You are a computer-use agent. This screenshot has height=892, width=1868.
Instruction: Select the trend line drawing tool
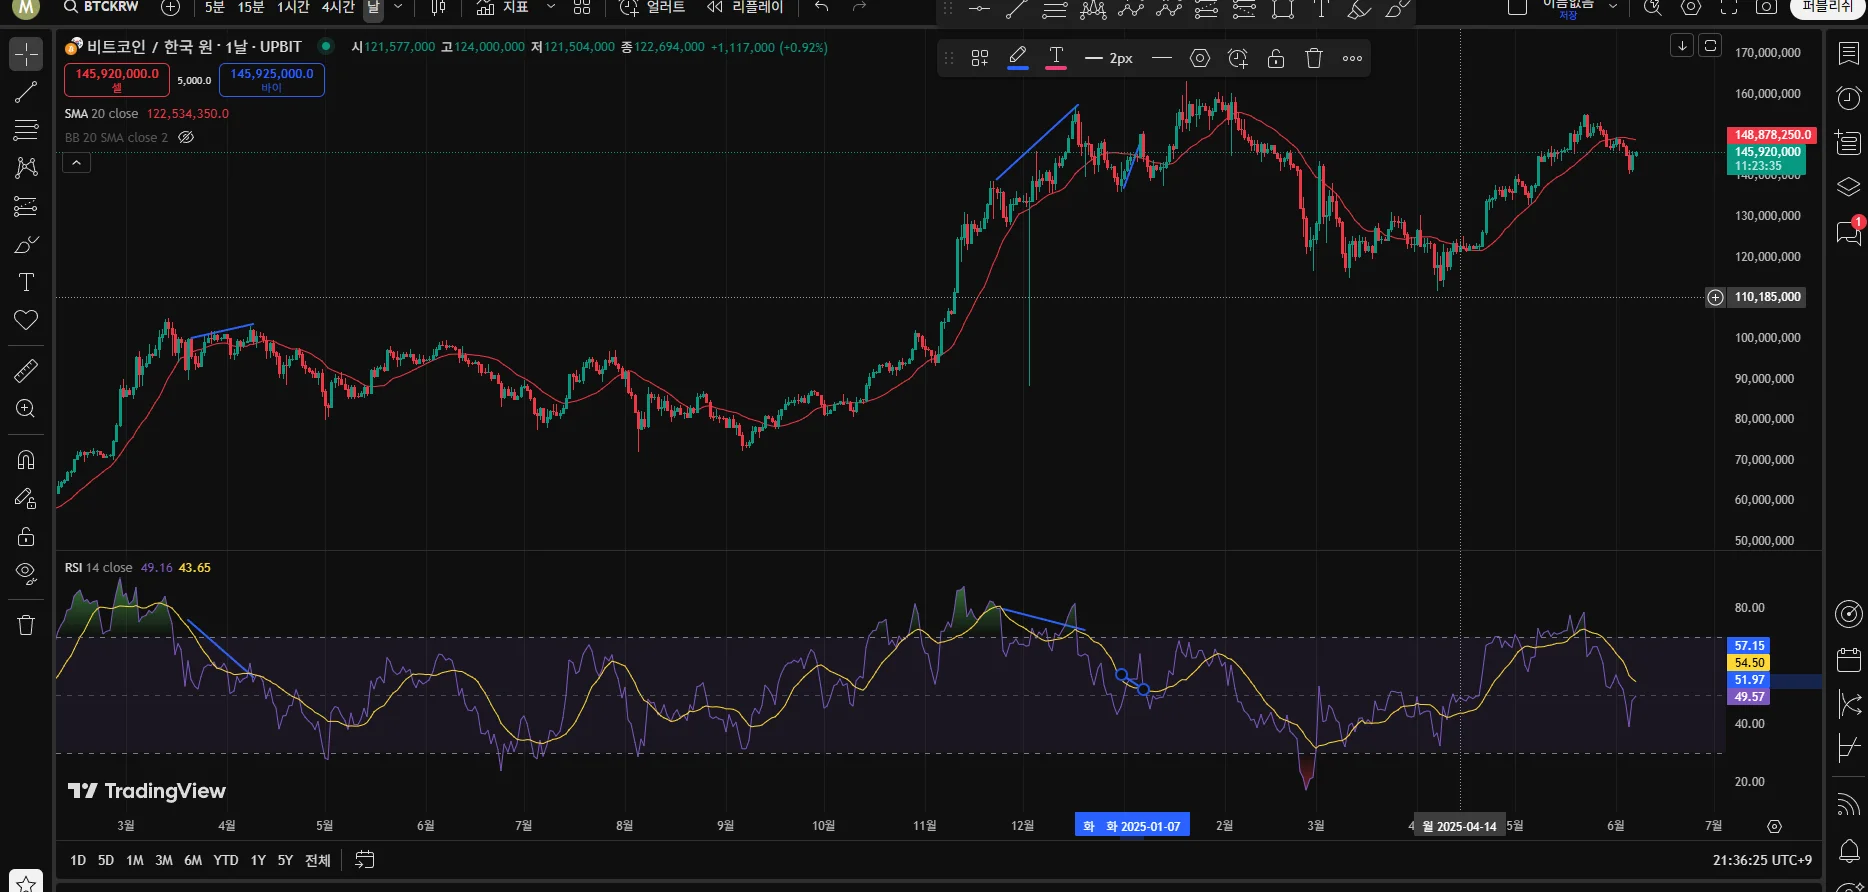pyautogui.click(x=26, y=93)
